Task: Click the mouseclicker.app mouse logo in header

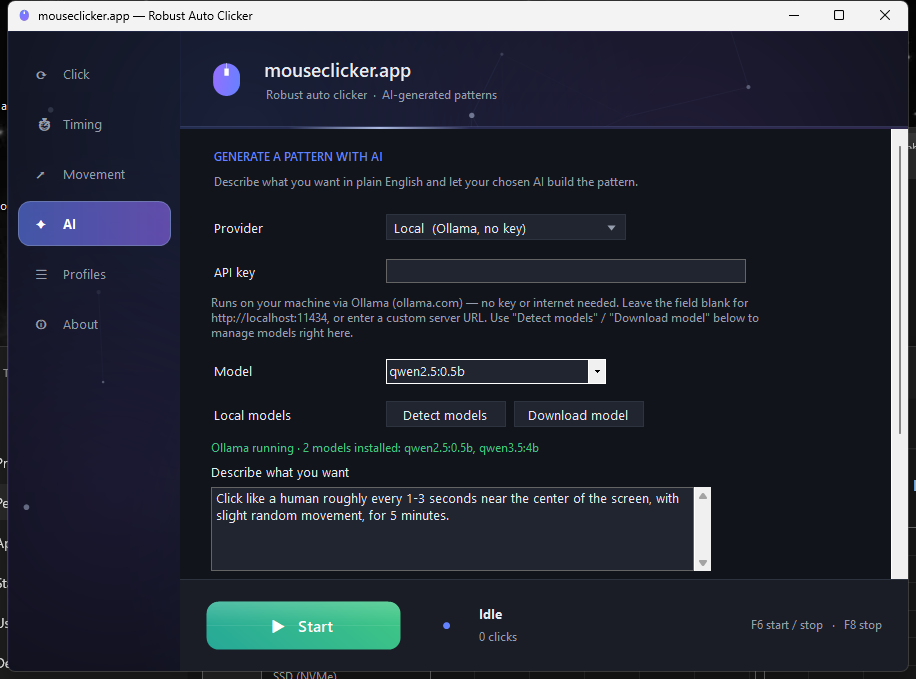Action: click(227, 79)
